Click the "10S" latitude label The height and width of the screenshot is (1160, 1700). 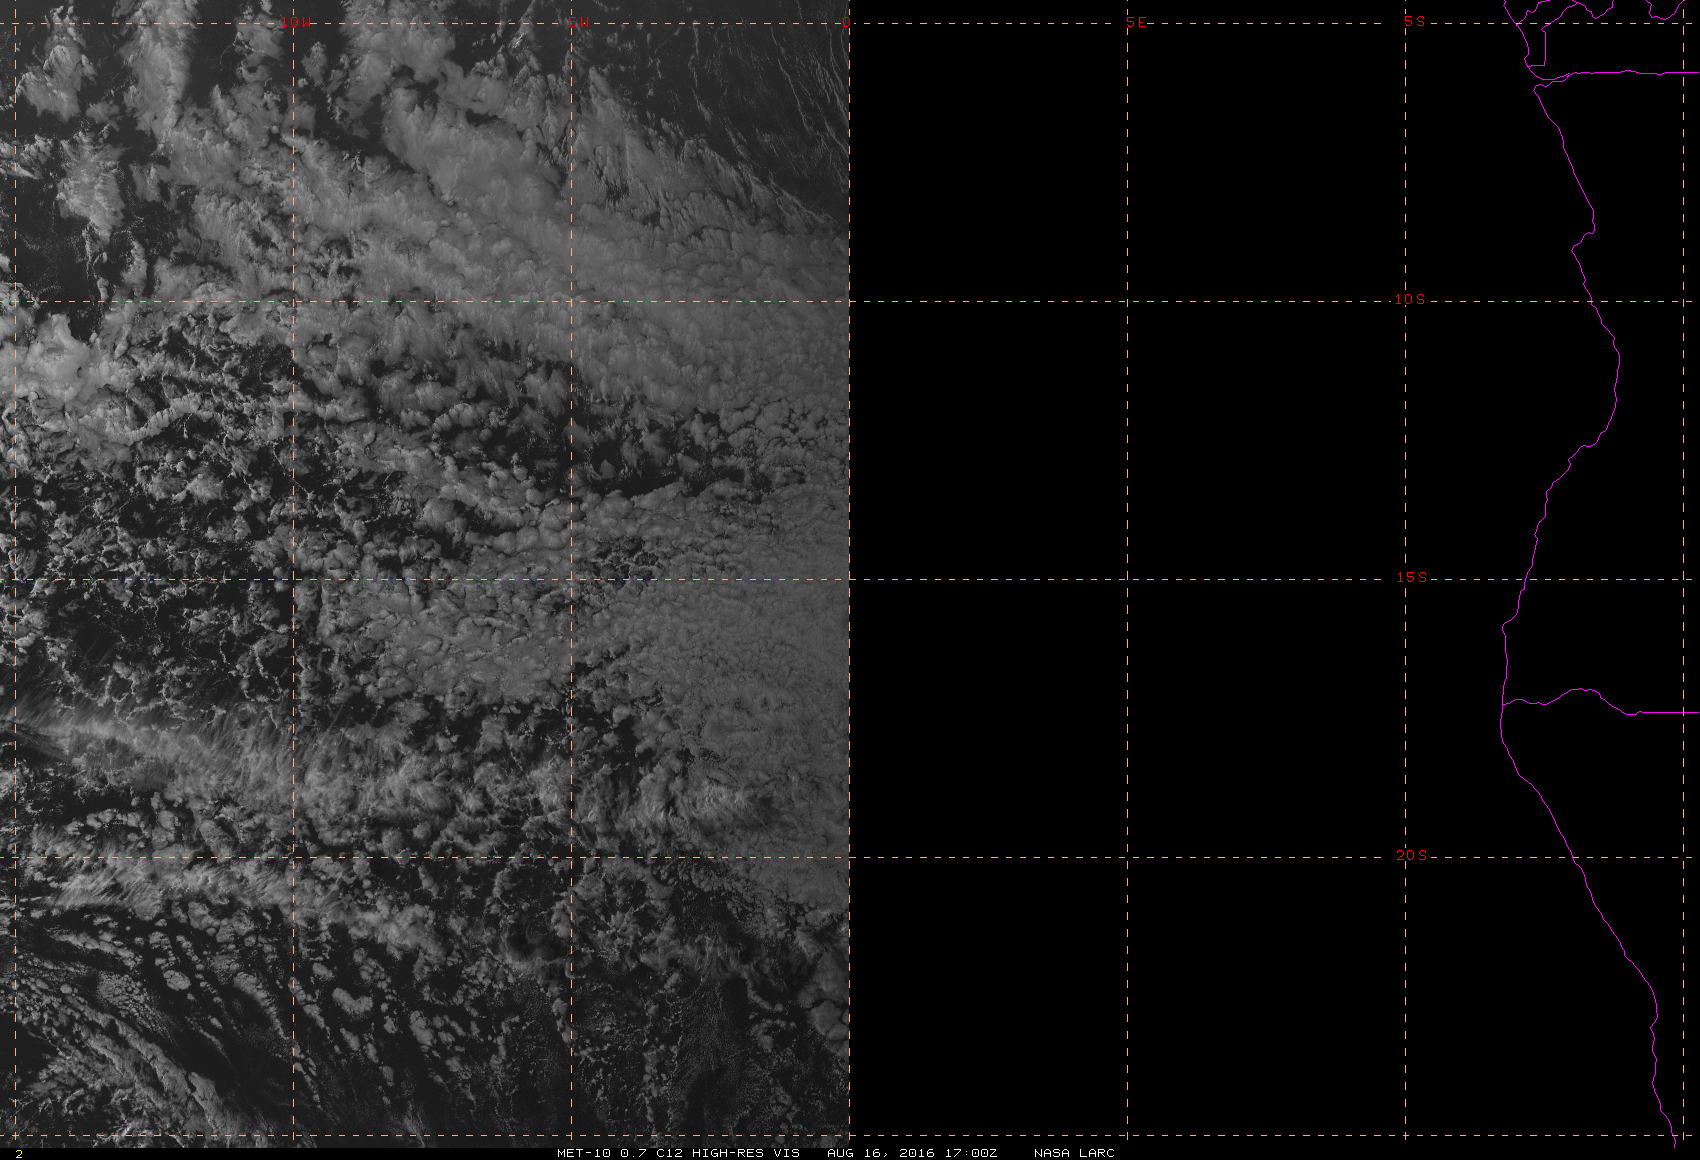[x=1410, y=299]
